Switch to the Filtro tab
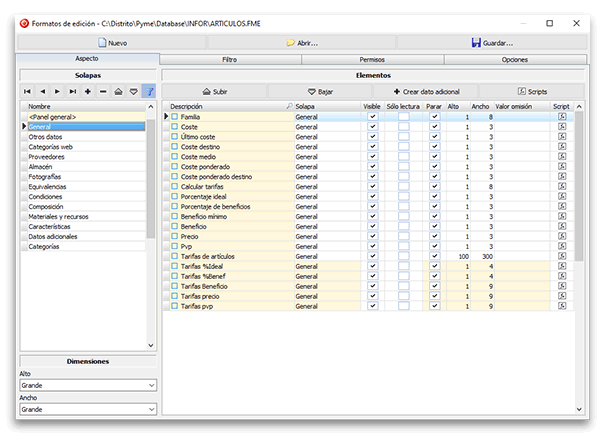600x439 pixels. [x=230, y=60]
